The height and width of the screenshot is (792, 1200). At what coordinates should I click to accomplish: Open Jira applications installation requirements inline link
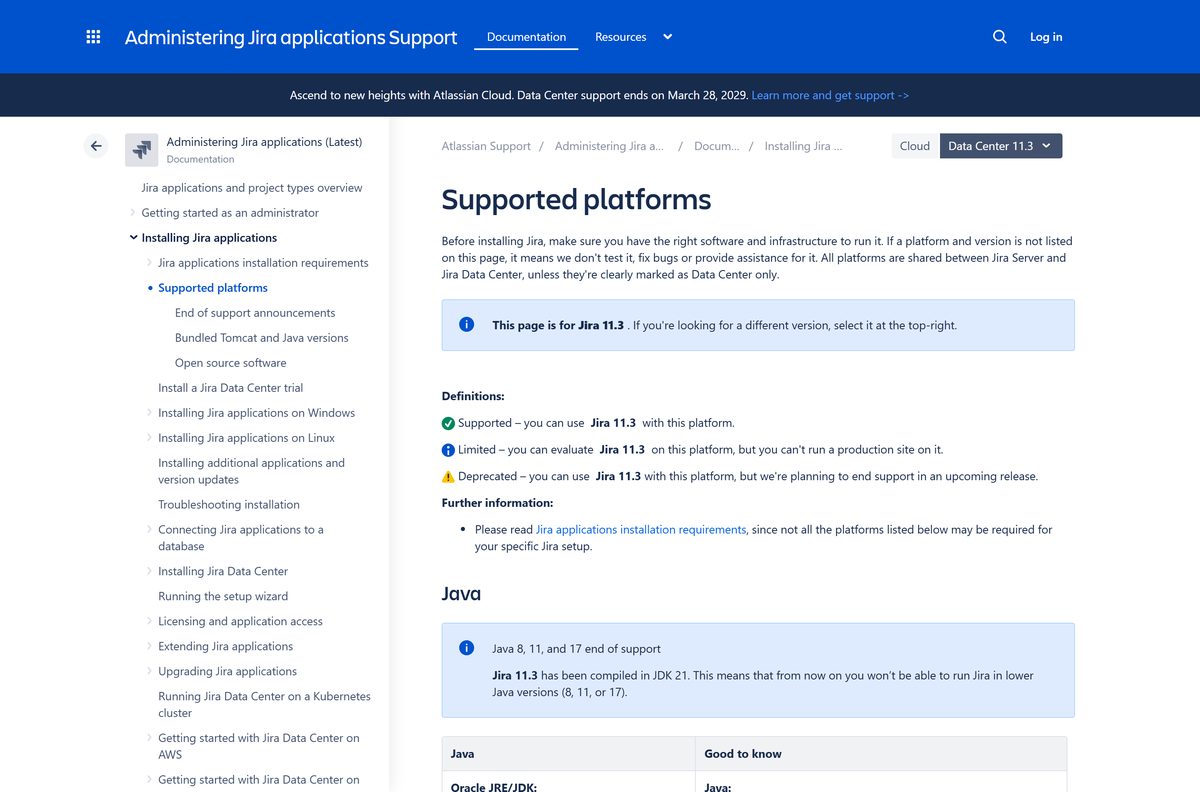click(x=641, y=530)
